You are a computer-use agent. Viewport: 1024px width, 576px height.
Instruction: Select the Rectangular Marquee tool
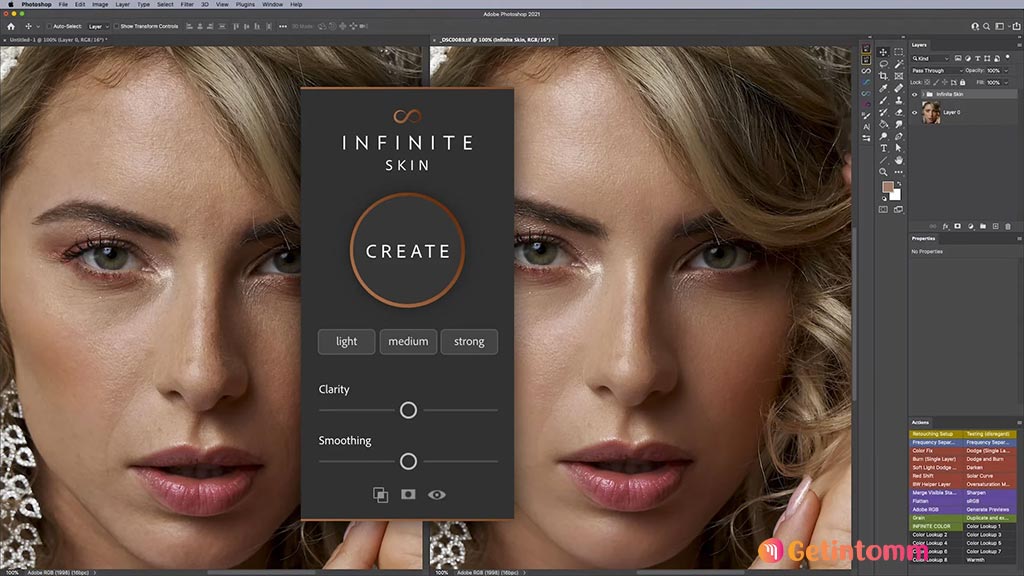point(899,52)
